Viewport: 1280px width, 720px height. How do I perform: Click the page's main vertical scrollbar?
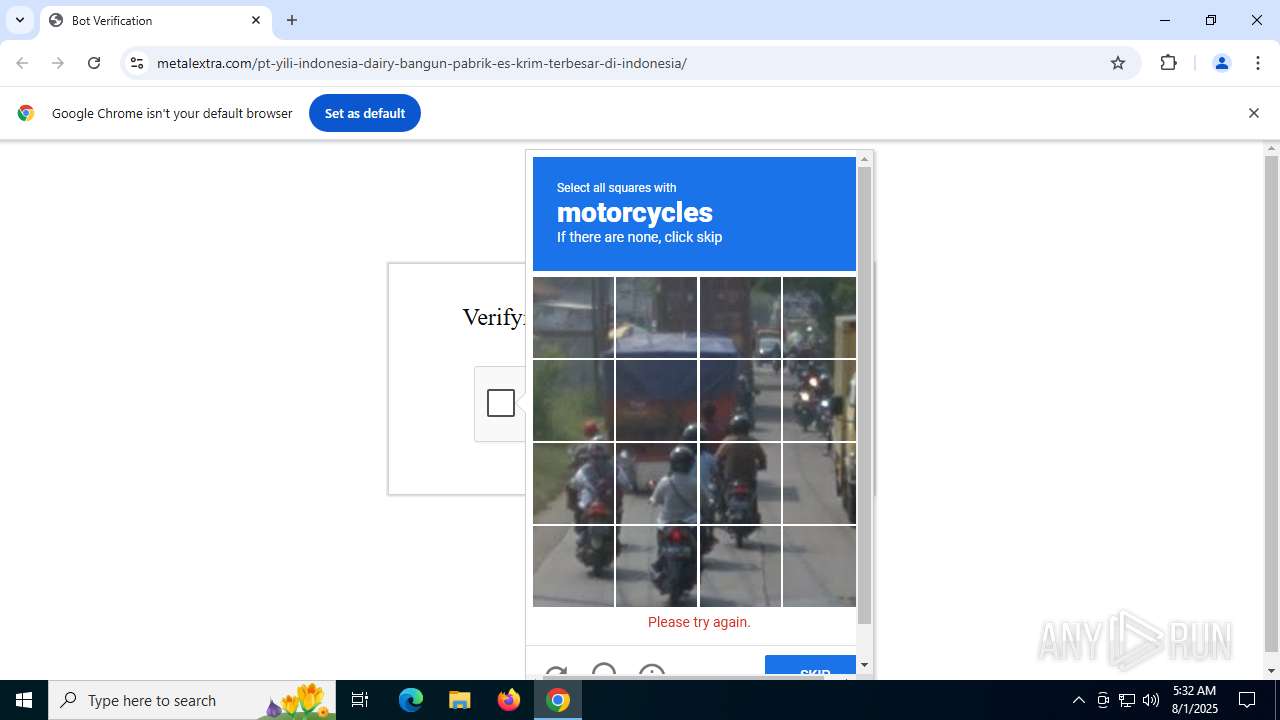pyautogui.click(x=1271, y=403)
